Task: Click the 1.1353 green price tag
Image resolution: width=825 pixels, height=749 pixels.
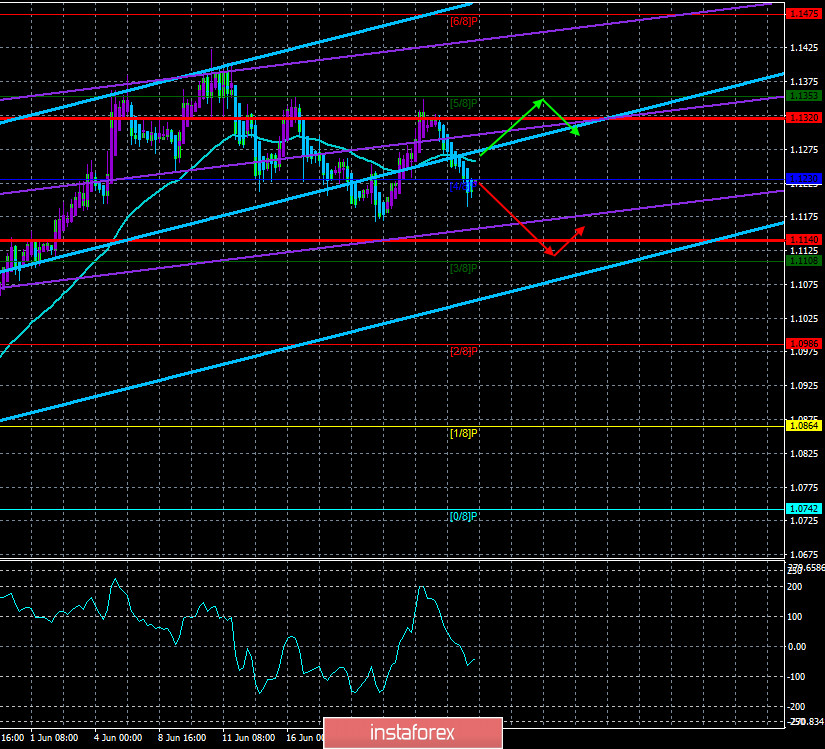Action: (803, 97)
